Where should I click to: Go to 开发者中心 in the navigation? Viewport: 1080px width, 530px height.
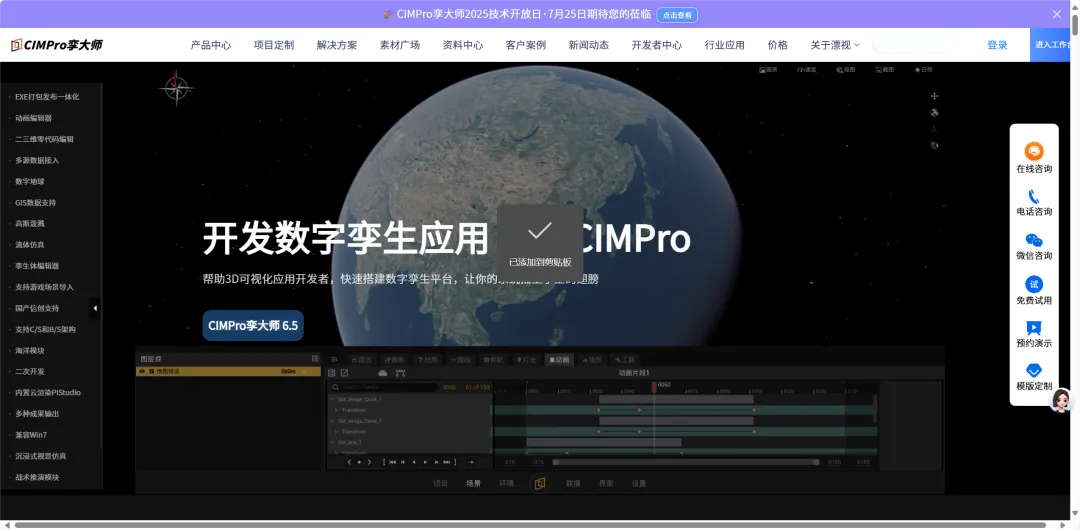pyautogui.click(x=656, y=45)
